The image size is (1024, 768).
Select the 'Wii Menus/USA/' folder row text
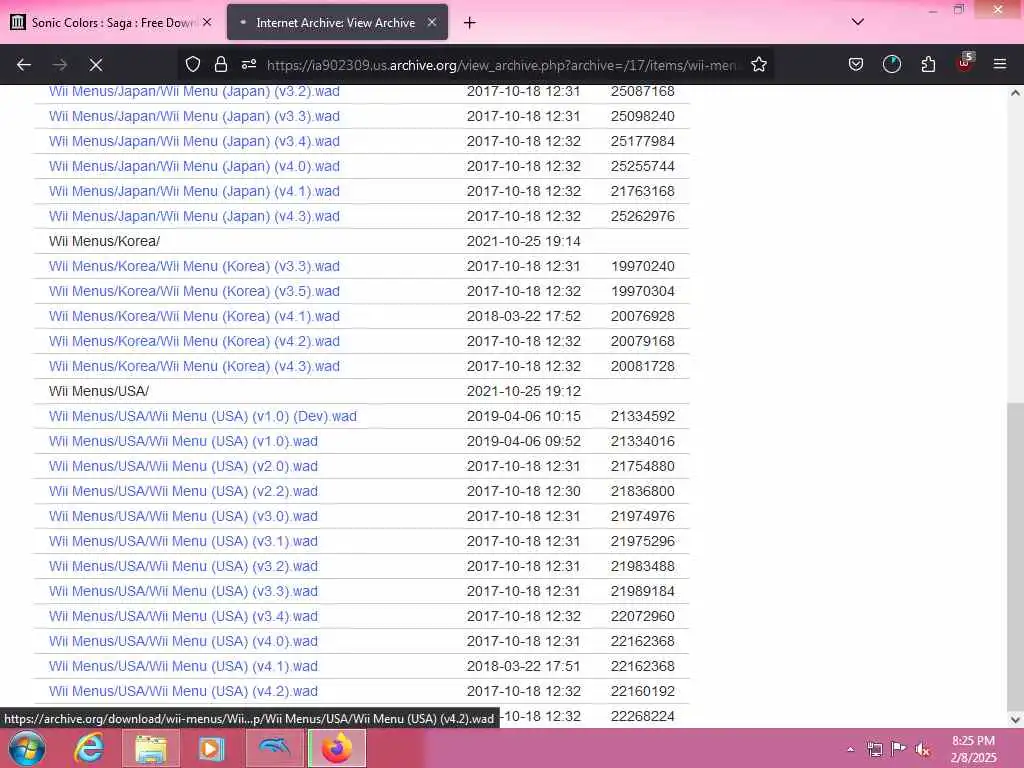99,391
